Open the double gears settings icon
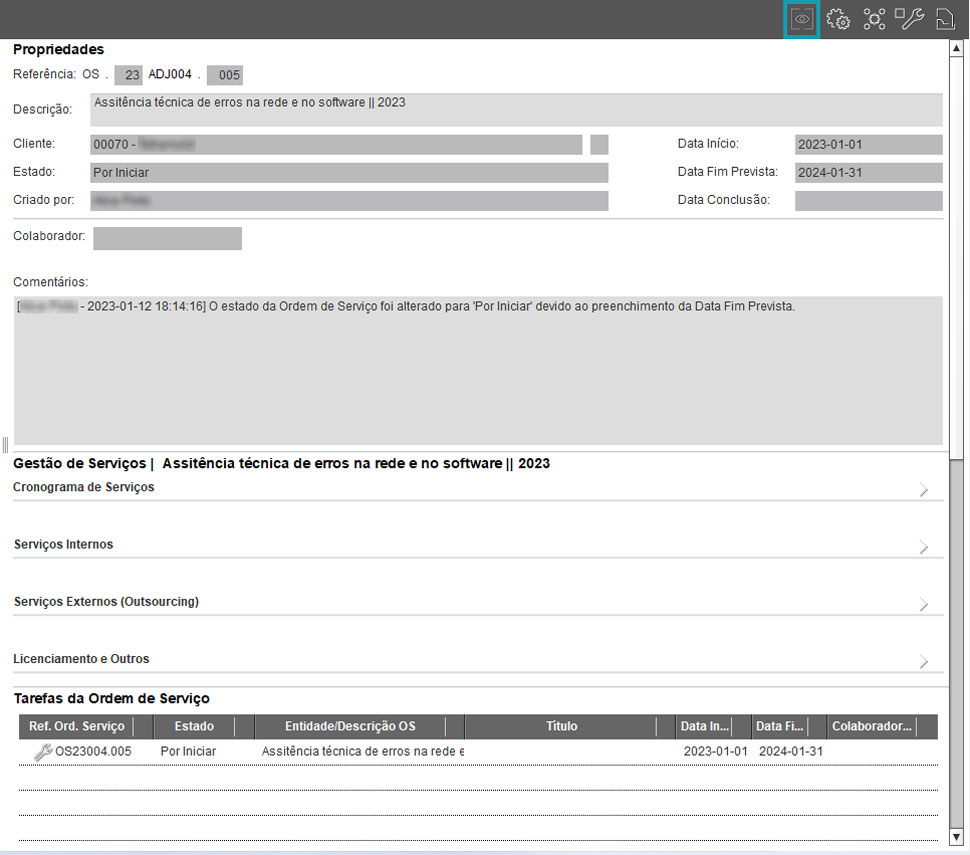The height and width of the screenshot is (855, 970). point(838,19)
